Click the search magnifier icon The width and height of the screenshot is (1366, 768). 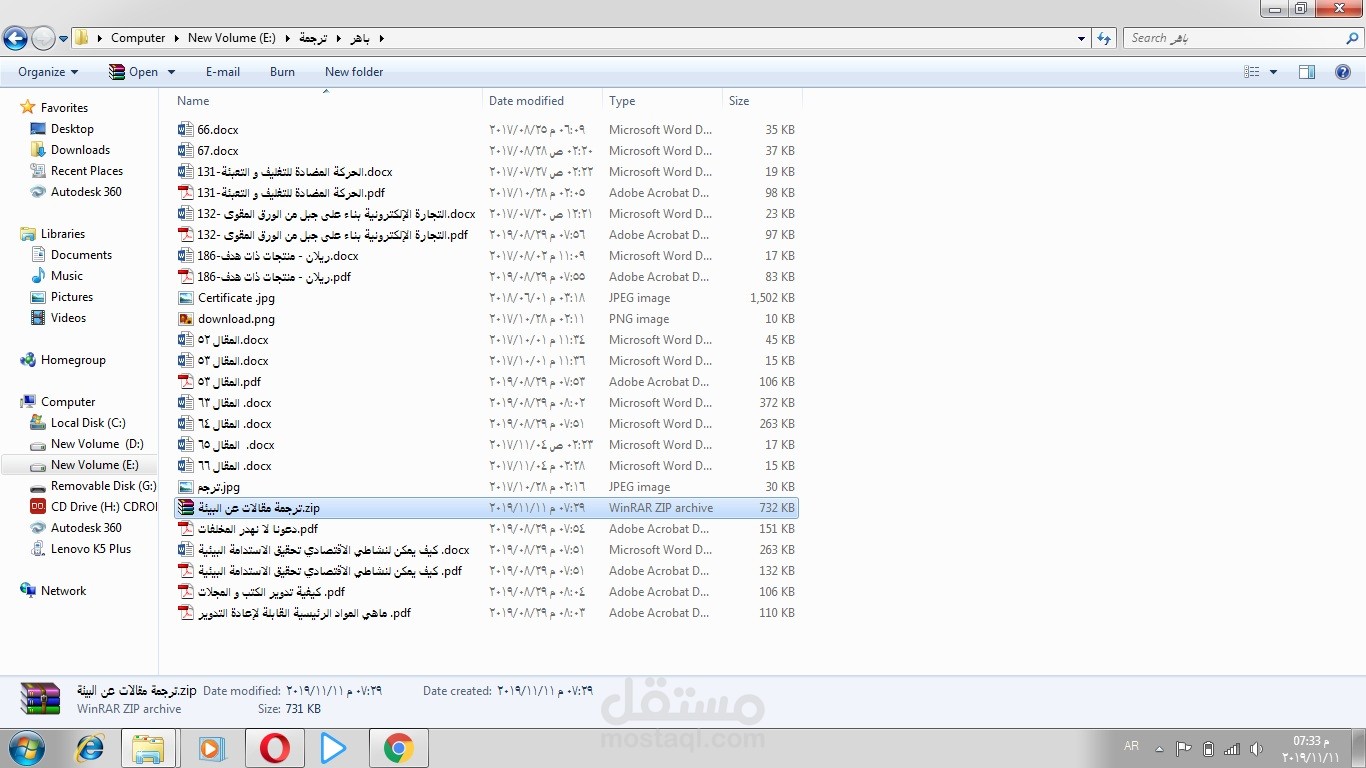click(1353, 38)
